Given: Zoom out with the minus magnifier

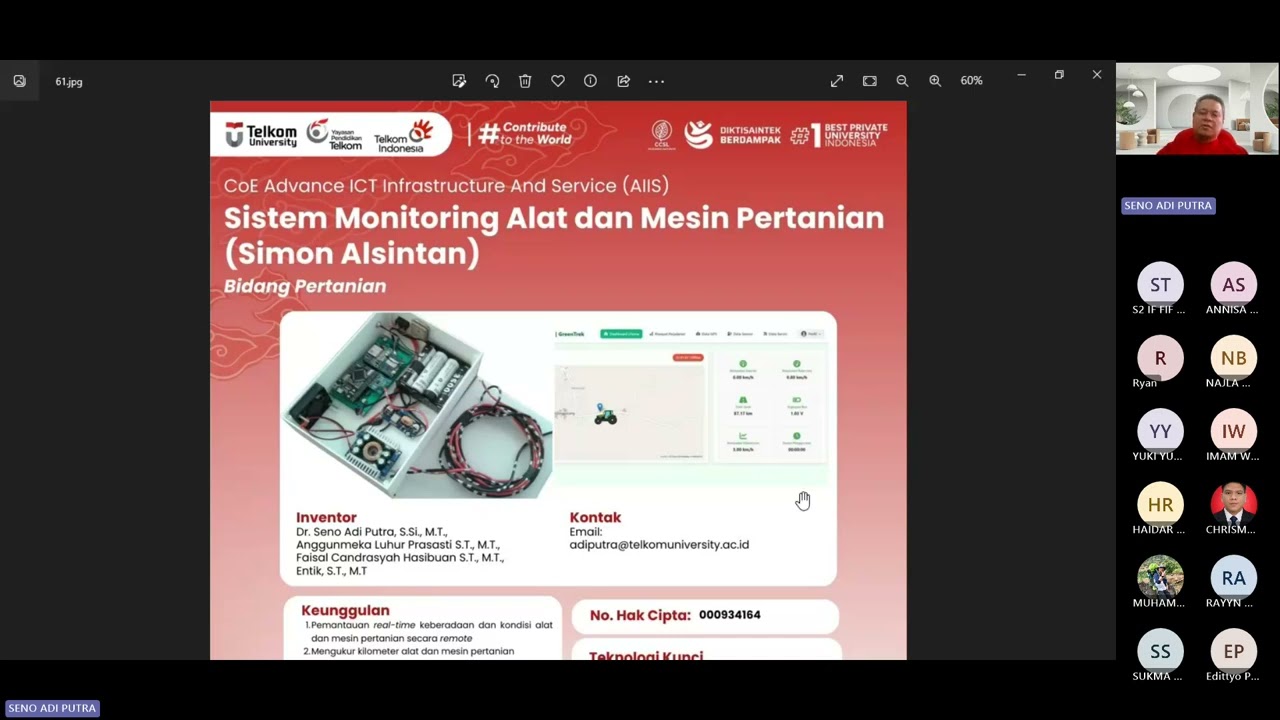Looking at the screenshot, I should [x=902, y=81].
